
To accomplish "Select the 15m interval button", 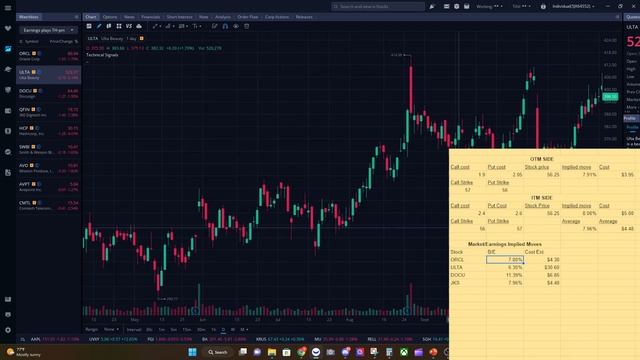I will click(x=187, y=329).
